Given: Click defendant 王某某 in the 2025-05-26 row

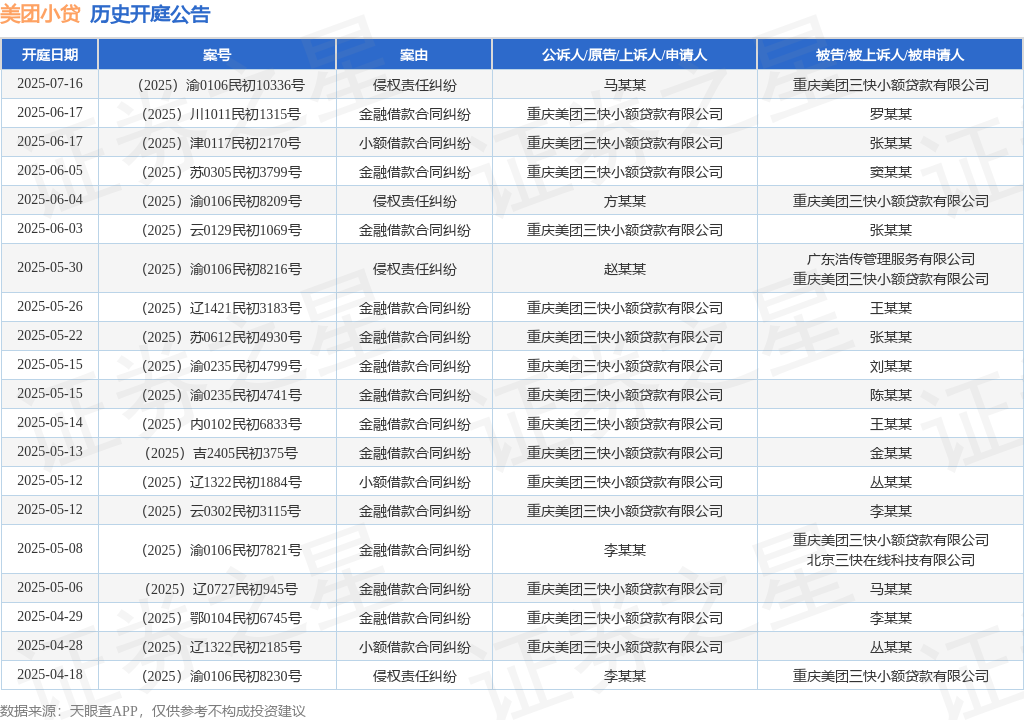Looking at the screenshot, I should coord(890,308).
